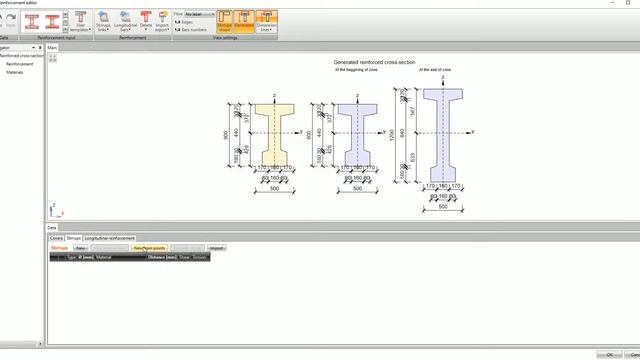640x360 pixels.
Task: Open the Stirrups tab
Action: point(73,238)
